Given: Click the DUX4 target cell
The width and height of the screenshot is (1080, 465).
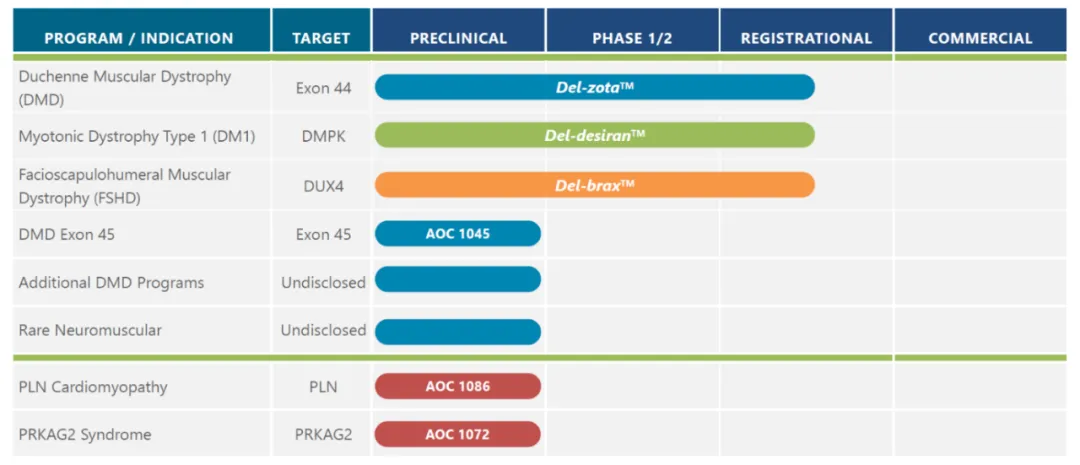Looking at the screenshot, I should tap(323, 186).
